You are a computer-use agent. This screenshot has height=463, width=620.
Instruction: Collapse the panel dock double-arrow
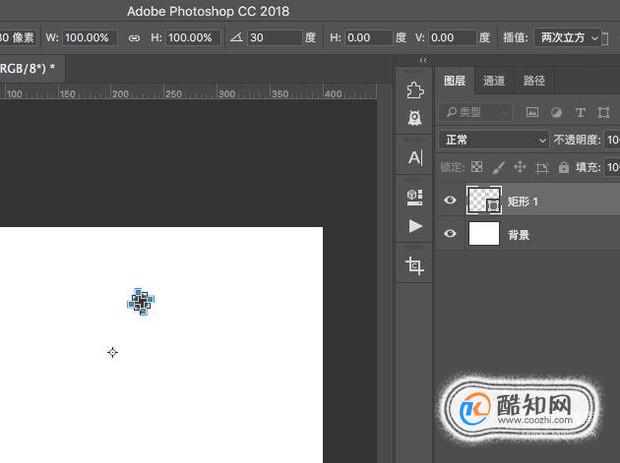tap(423, 60)
